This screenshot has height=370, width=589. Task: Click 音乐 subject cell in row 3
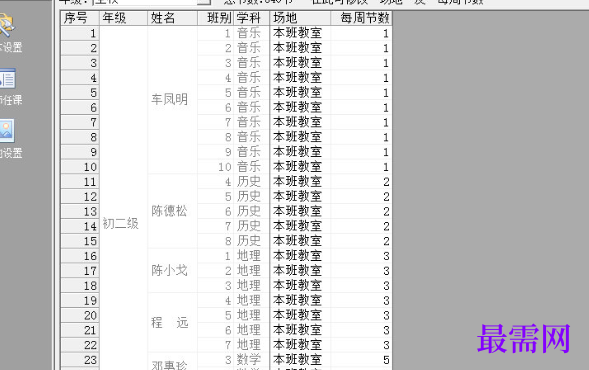(x=252, y=63)
